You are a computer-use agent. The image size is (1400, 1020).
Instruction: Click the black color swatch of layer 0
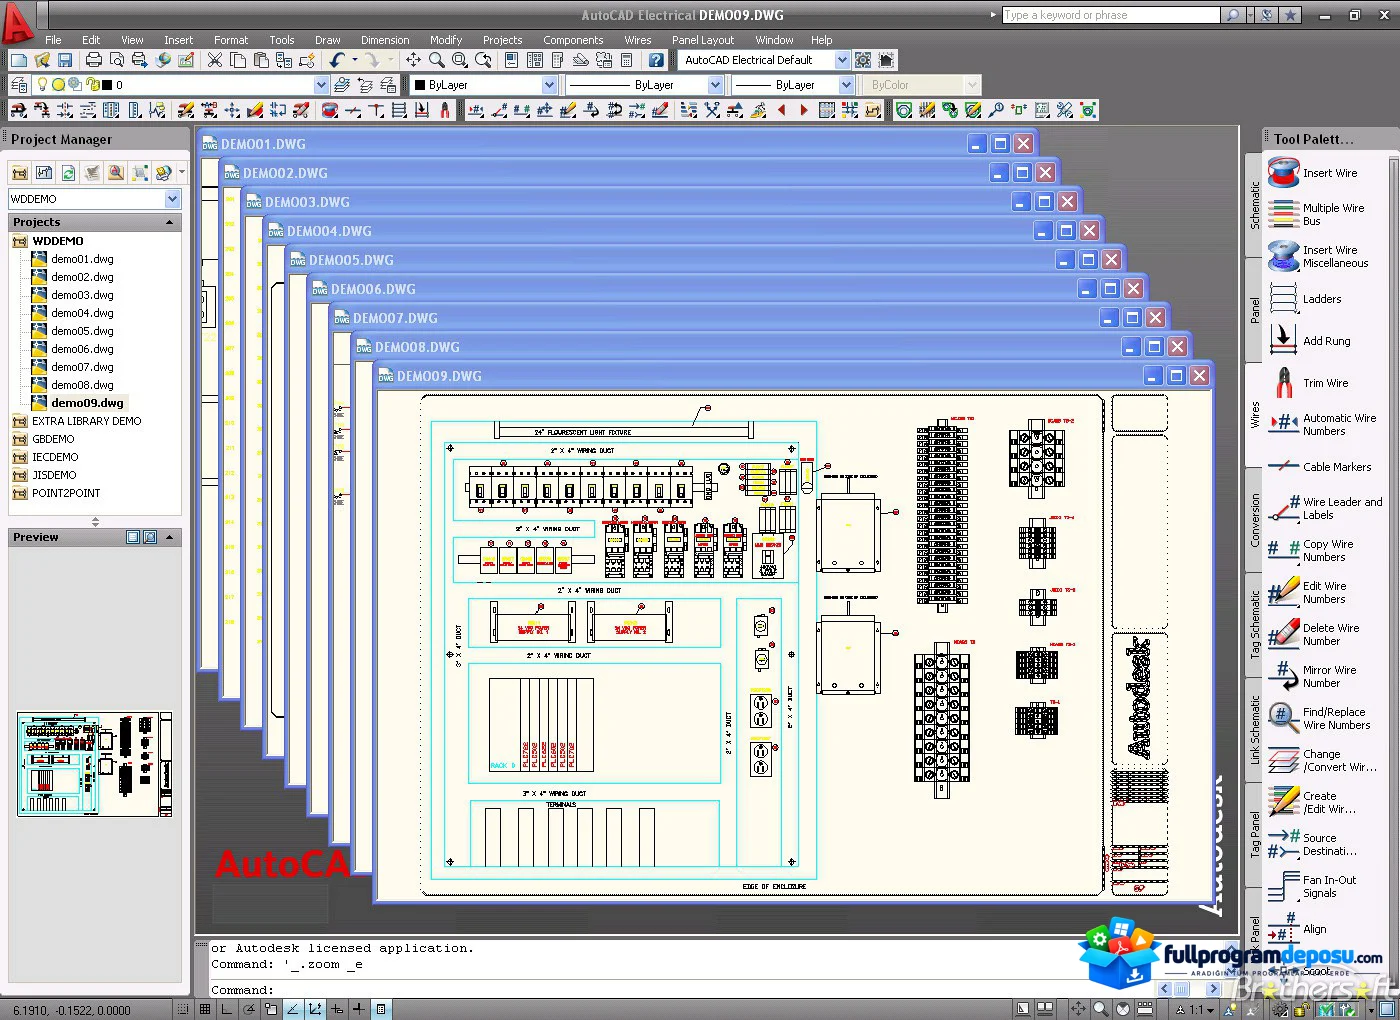[108, 85]
